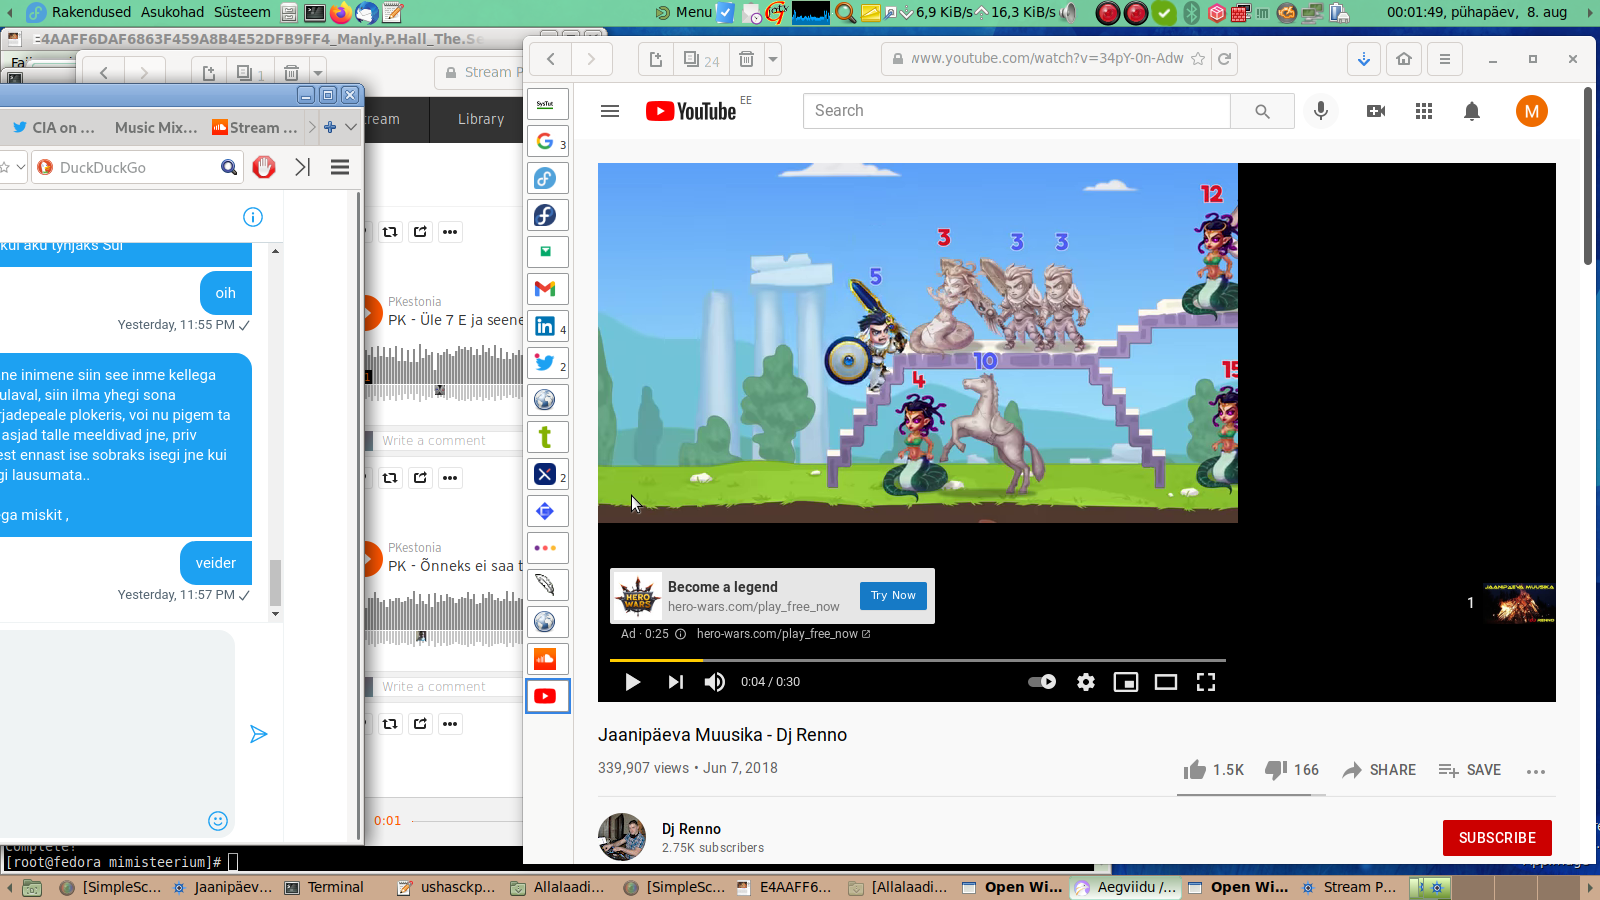The height and width of the screenshot is (900, 1600).
Task: Open the YouTube guide hamburger menu
Action: click(x=610, y=111)
